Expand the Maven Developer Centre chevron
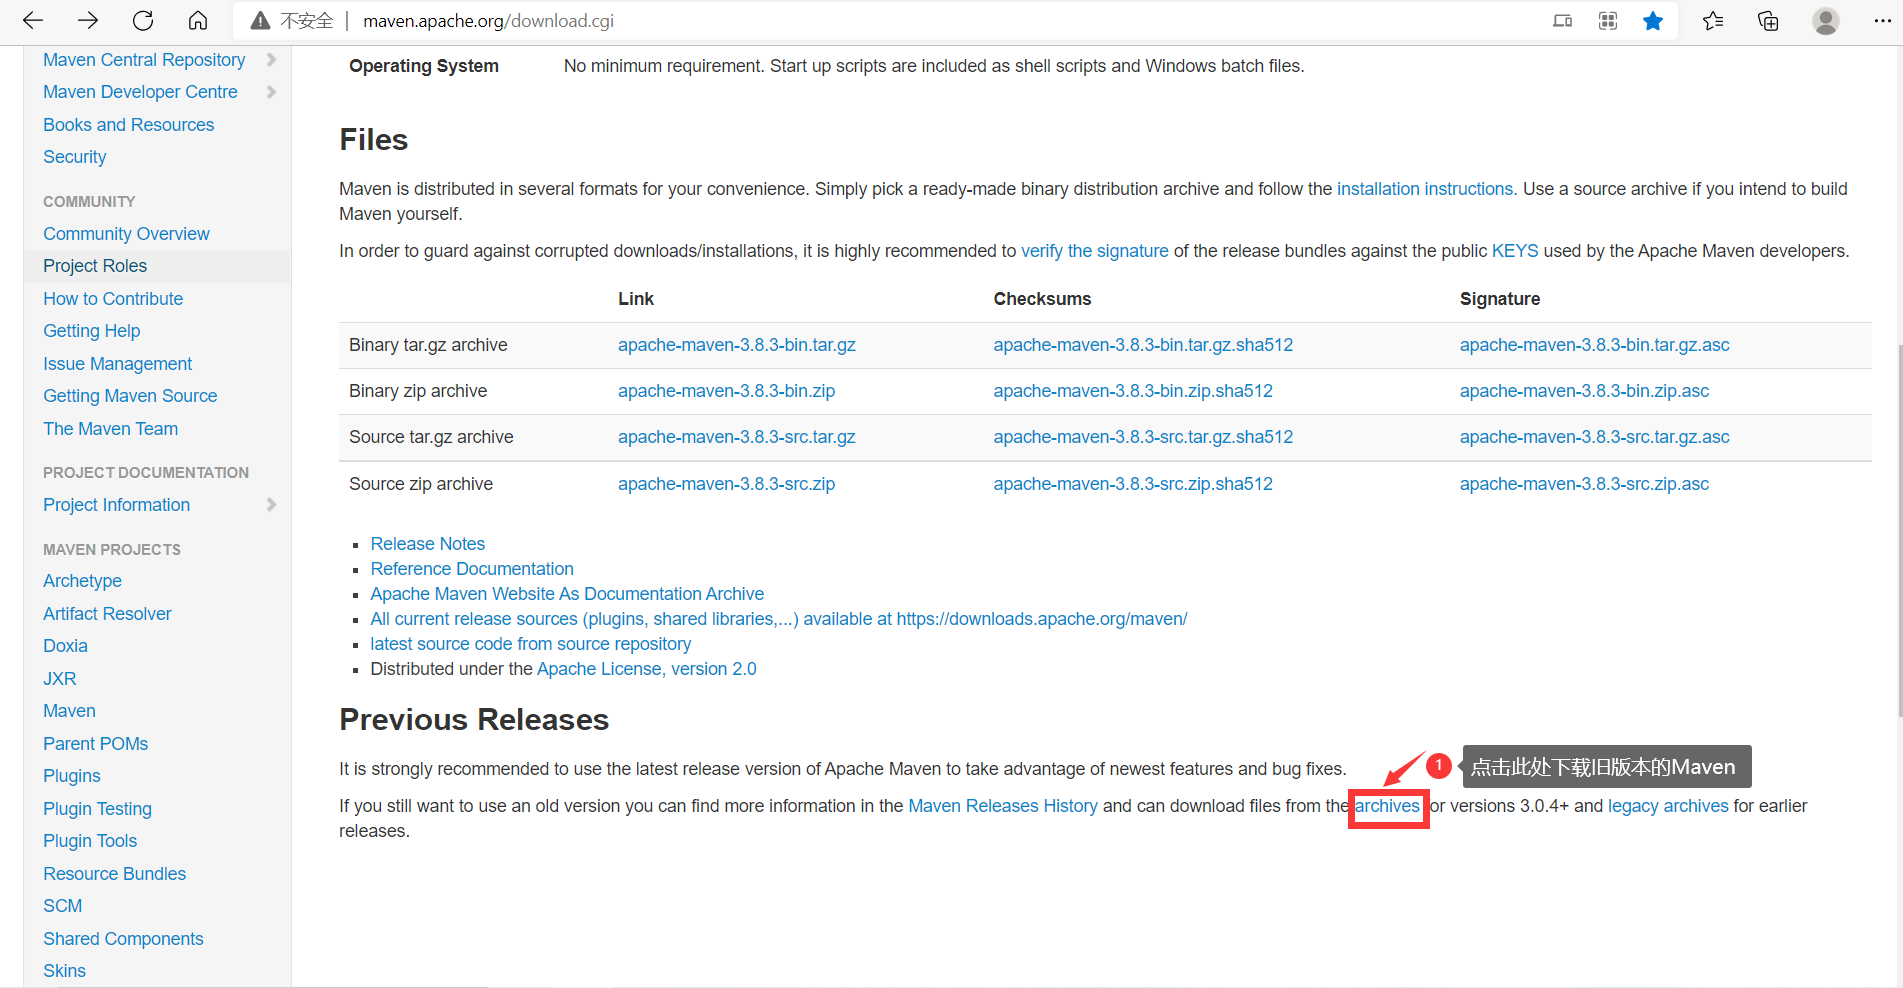The image size is (1903, 988). [271, 92]
